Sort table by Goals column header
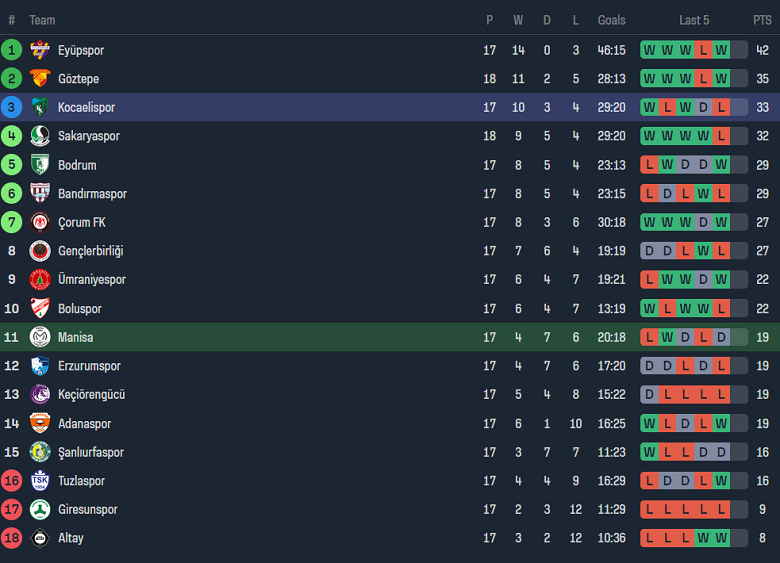Viewport: 780px width, 563px height. (x=611, y=20)
